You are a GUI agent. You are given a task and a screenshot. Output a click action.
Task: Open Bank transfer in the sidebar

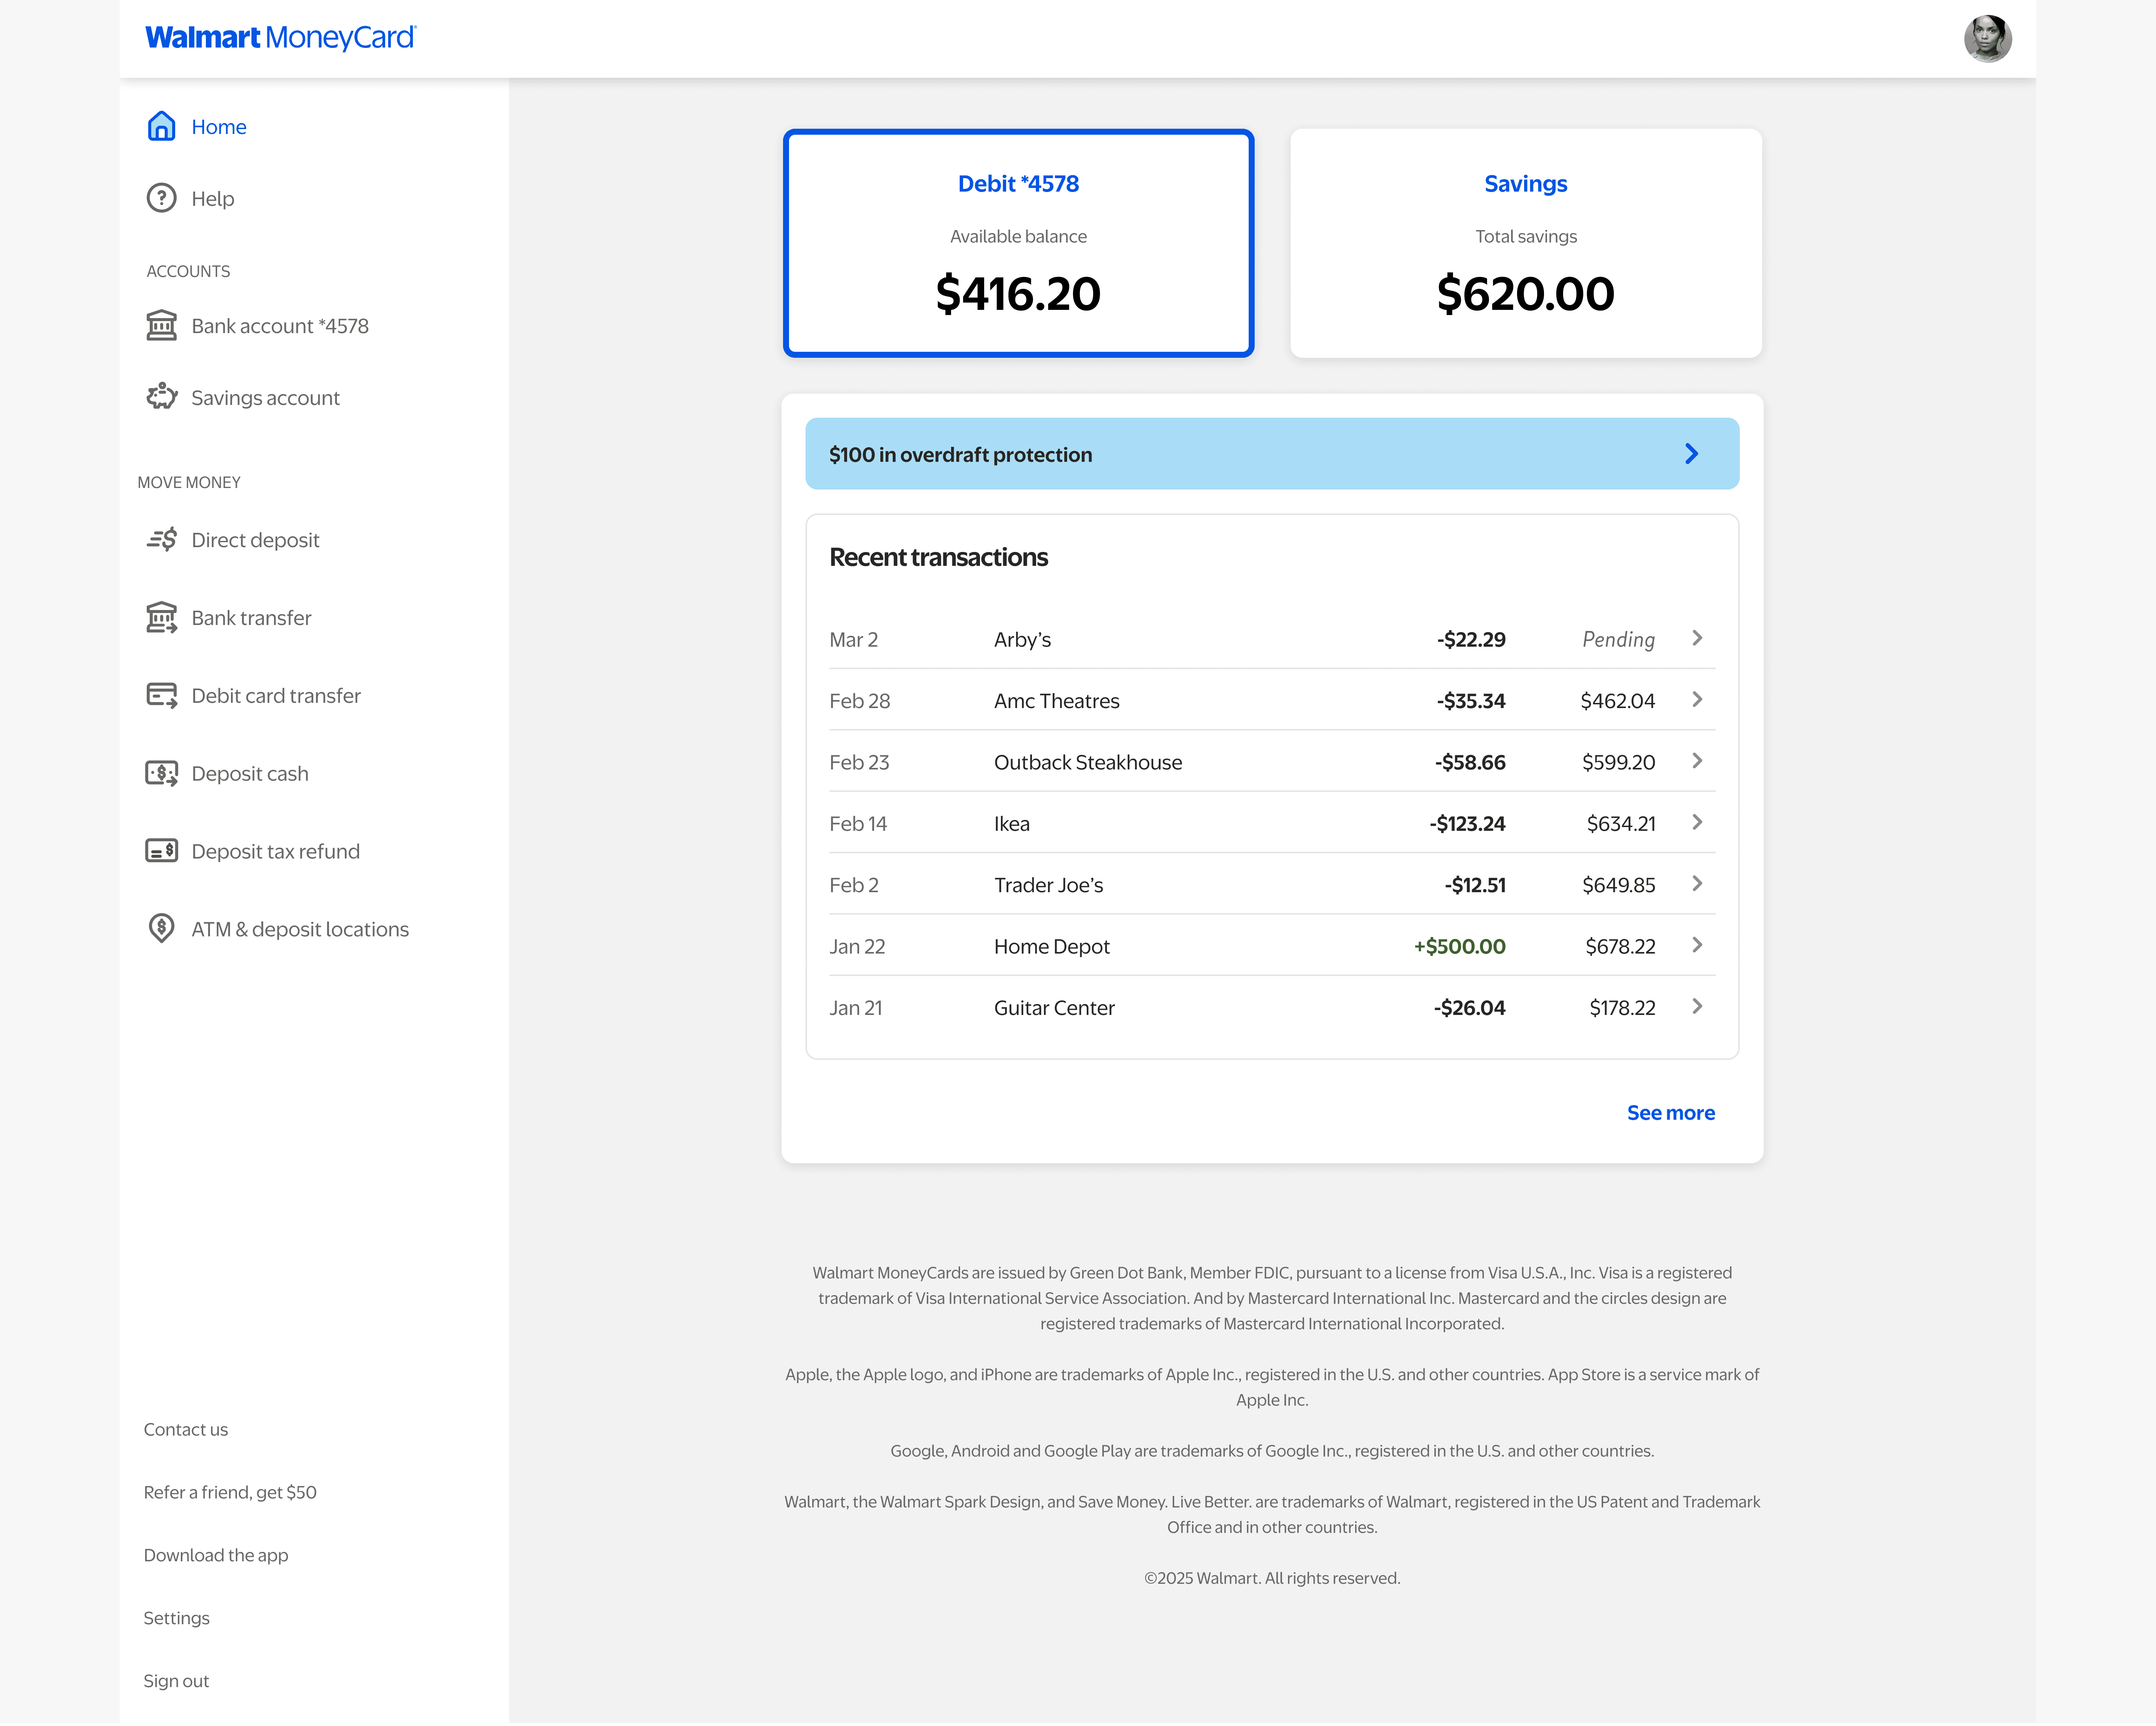pos(251,618)
